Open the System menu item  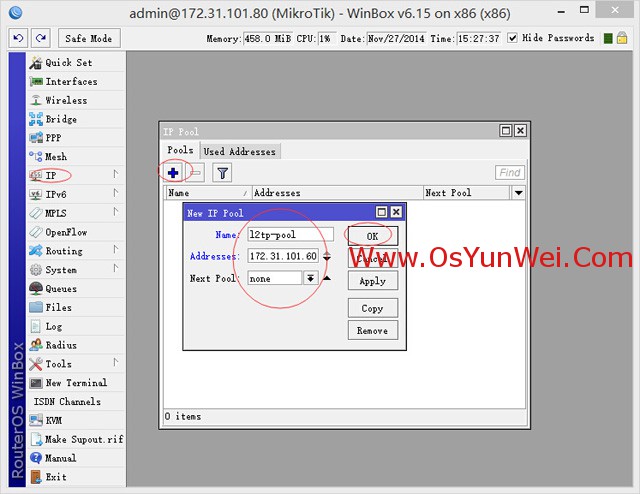(x=76, y=269)
